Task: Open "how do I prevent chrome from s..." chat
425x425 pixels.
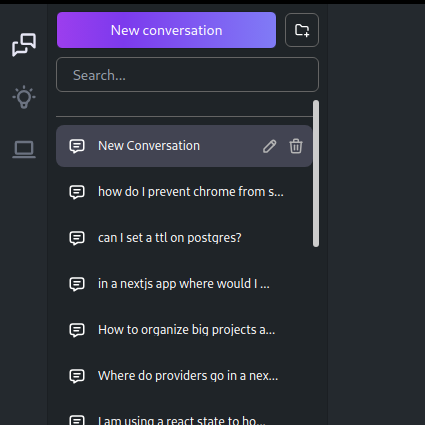Action: tap(184, 192)
